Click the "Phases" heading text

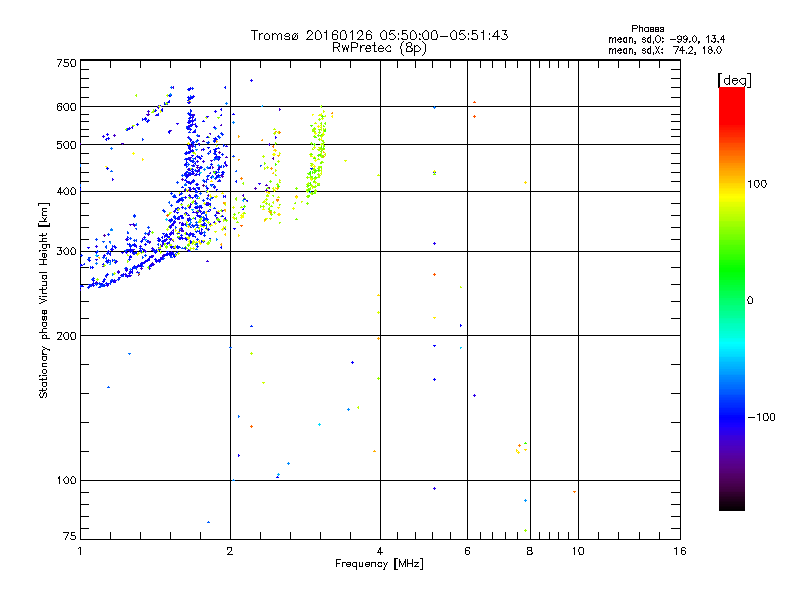coord(647,29)
